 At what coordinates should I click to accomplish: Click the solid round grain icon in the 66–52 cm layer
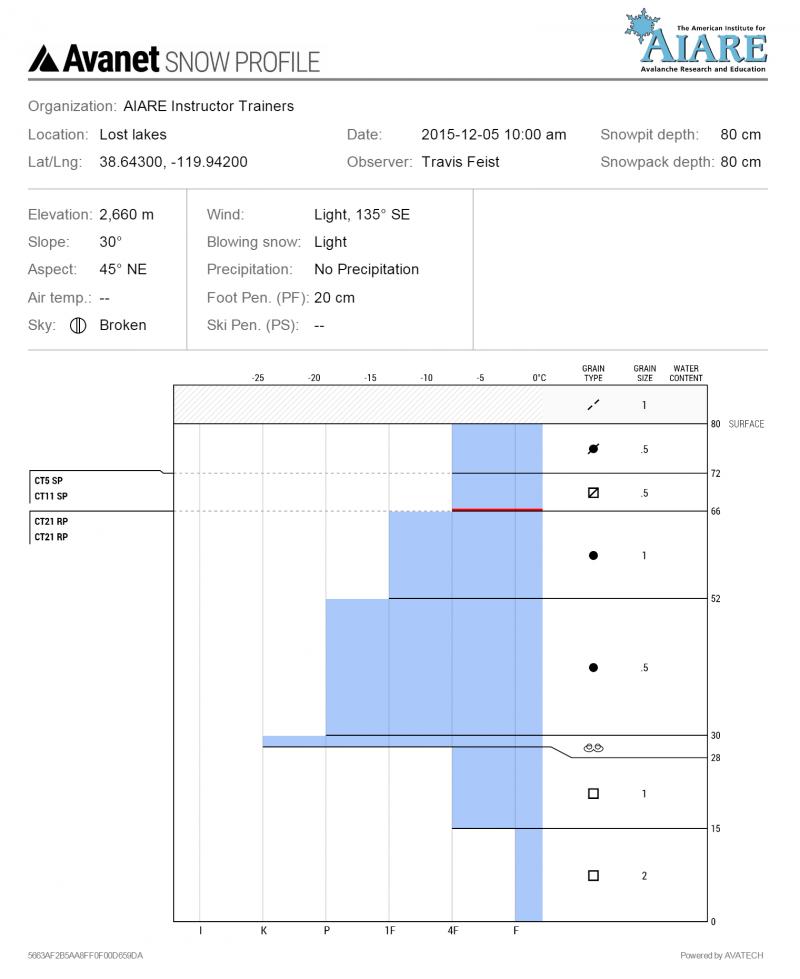593,555
